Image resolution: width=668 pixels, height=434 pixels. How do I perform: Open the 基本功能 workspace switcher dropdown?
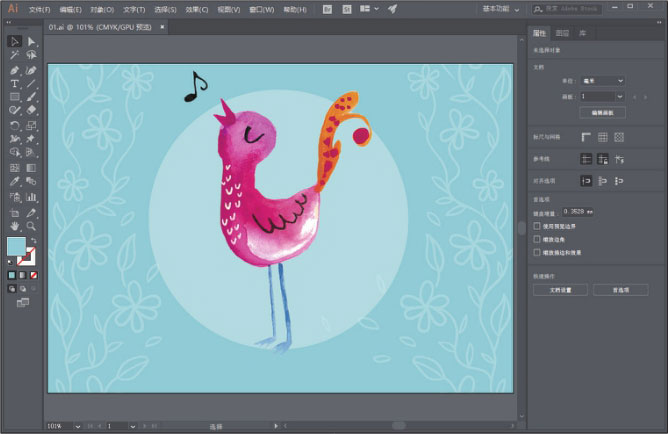click(x=506, y=9)
